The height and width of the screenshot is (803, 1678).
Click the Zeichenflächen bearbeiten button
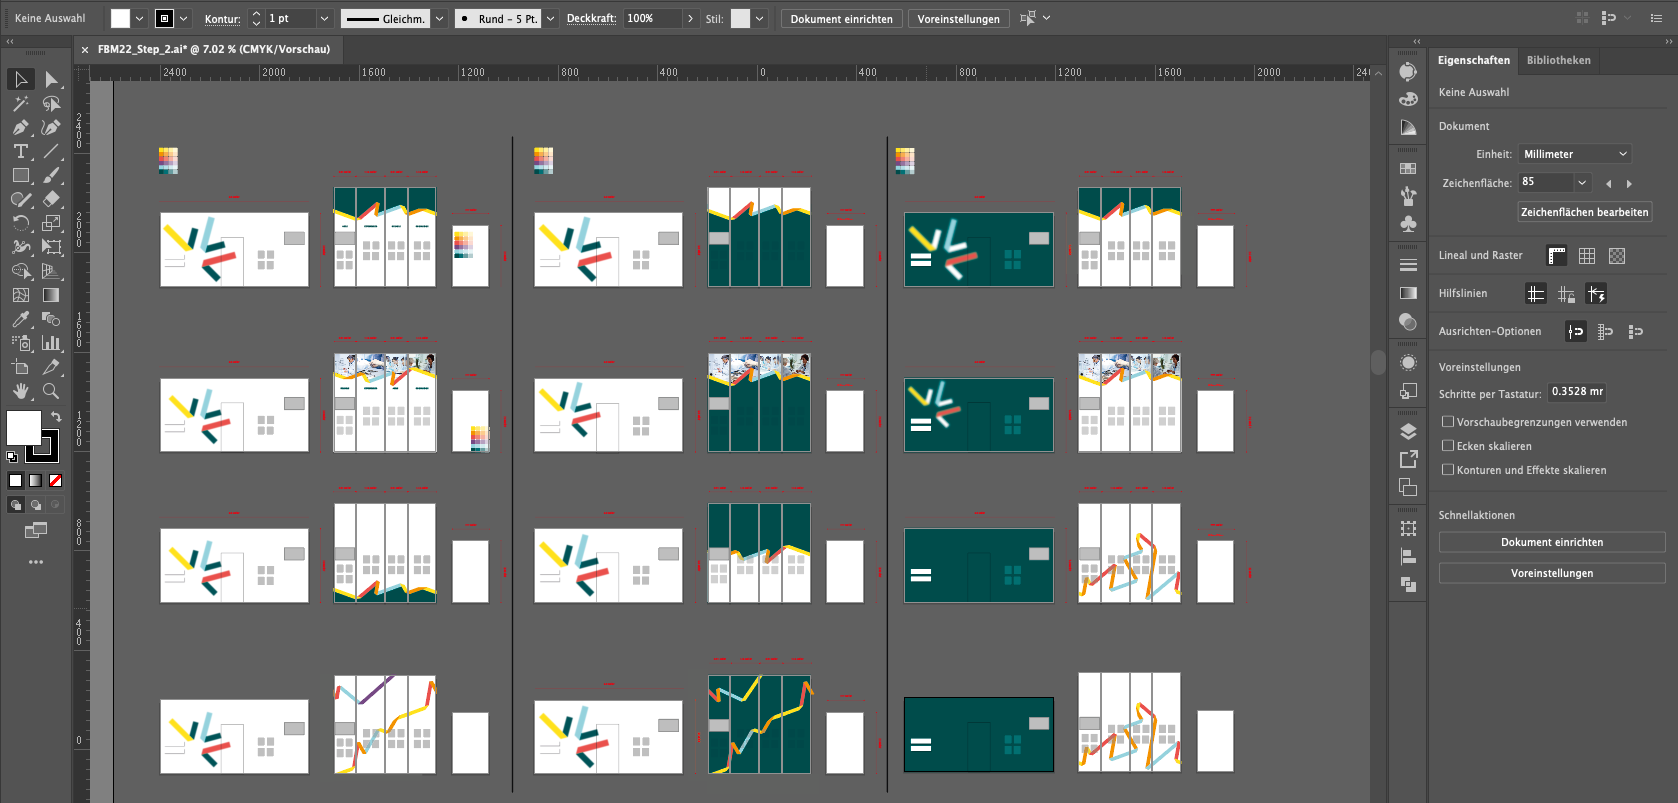[1584, 212]
